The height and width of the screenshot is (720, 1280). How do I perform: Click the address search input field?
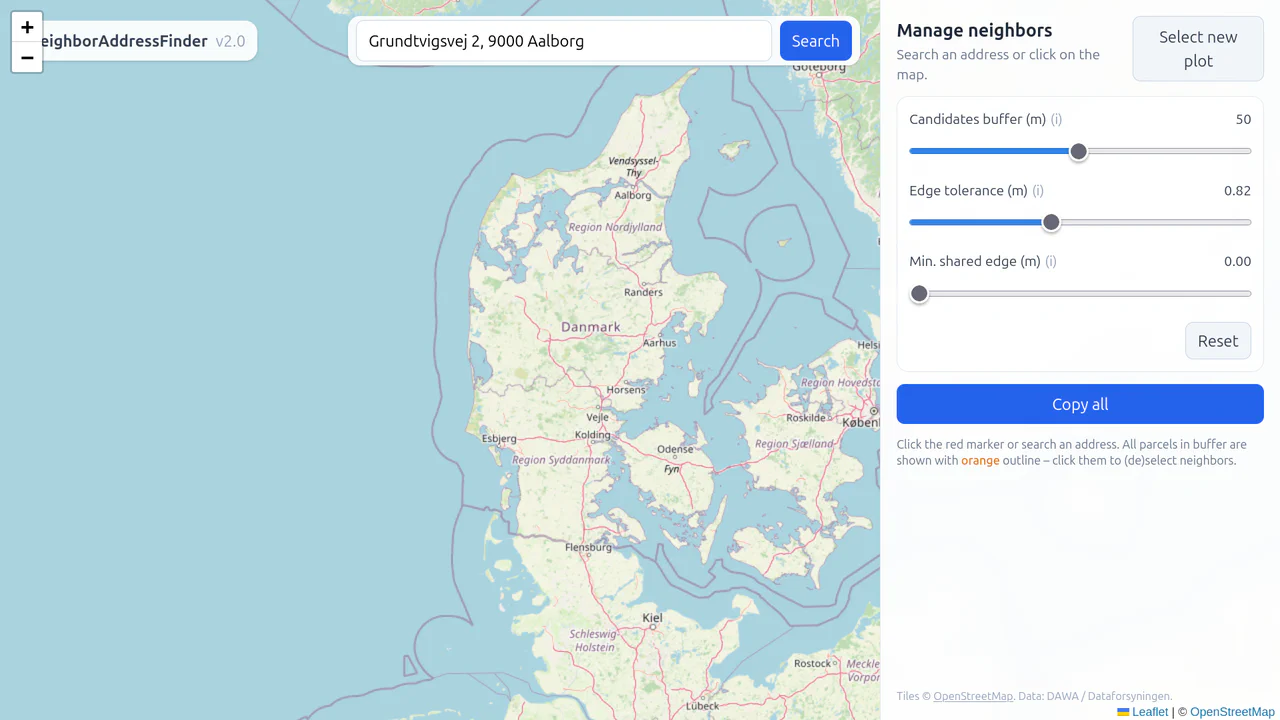coord(564,41)
